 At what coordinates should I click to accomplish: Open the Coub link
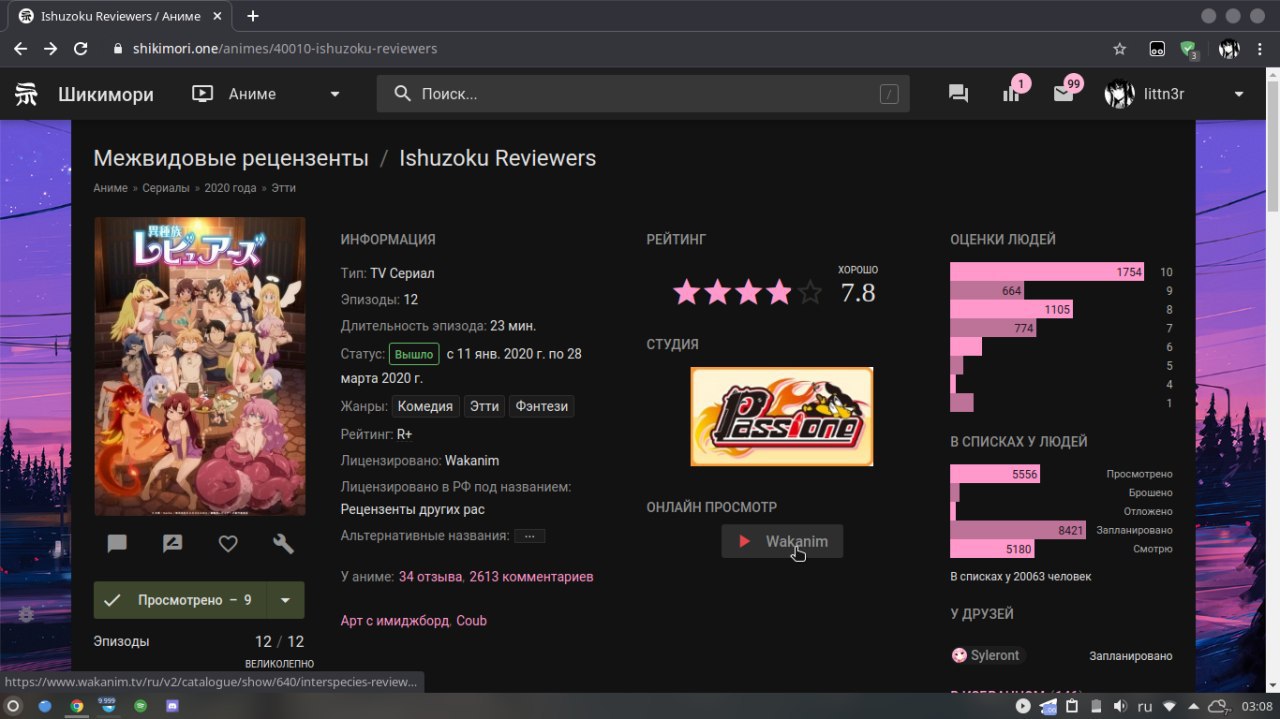click(x=471, y=621)
